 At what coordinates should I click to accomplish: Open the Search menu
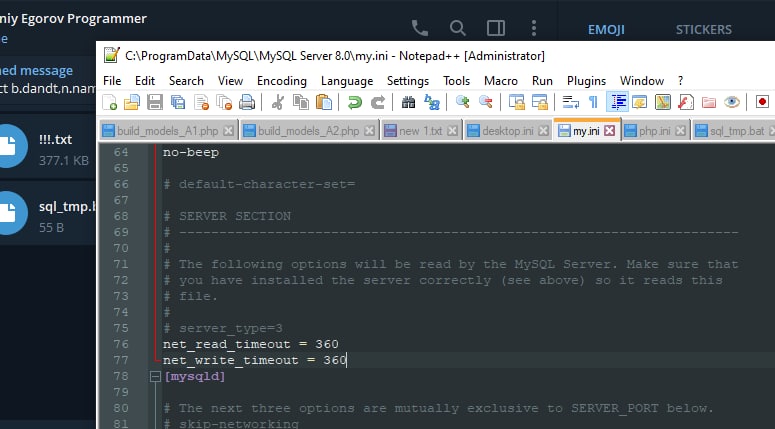coord(186,81)
